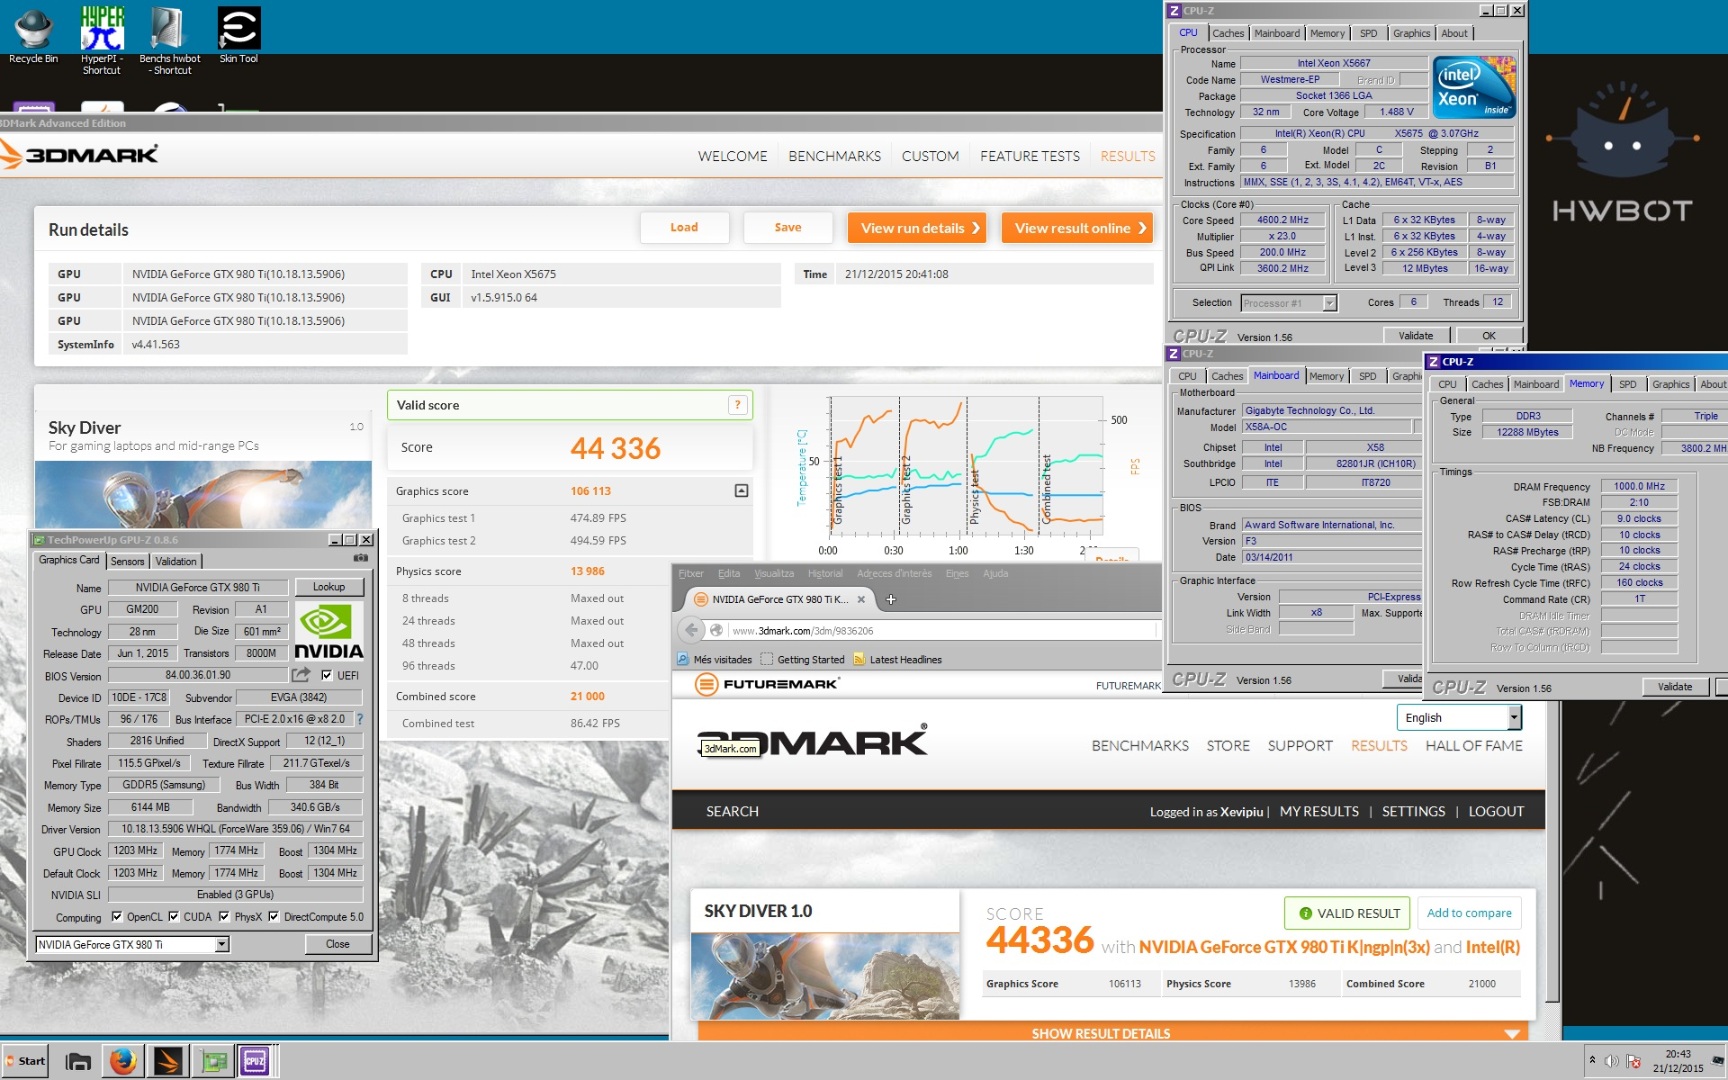Click the Bus Interface question mark in GPU-Z
The height and width of the screenshot is (1080, 1728).
coord(359,719)
